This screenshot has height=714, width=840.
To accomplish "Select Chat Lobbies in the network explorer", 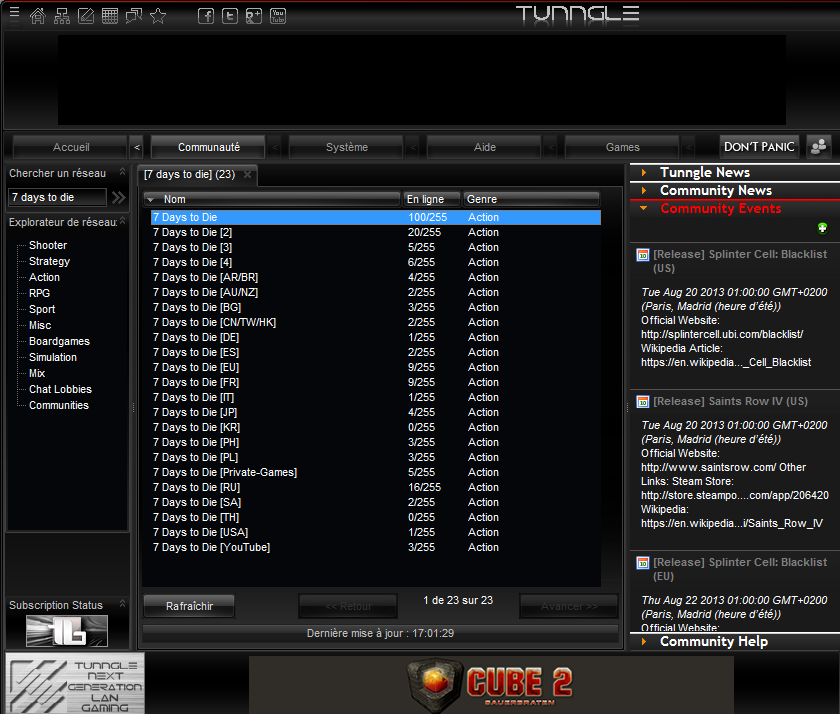I will point(60,389).
